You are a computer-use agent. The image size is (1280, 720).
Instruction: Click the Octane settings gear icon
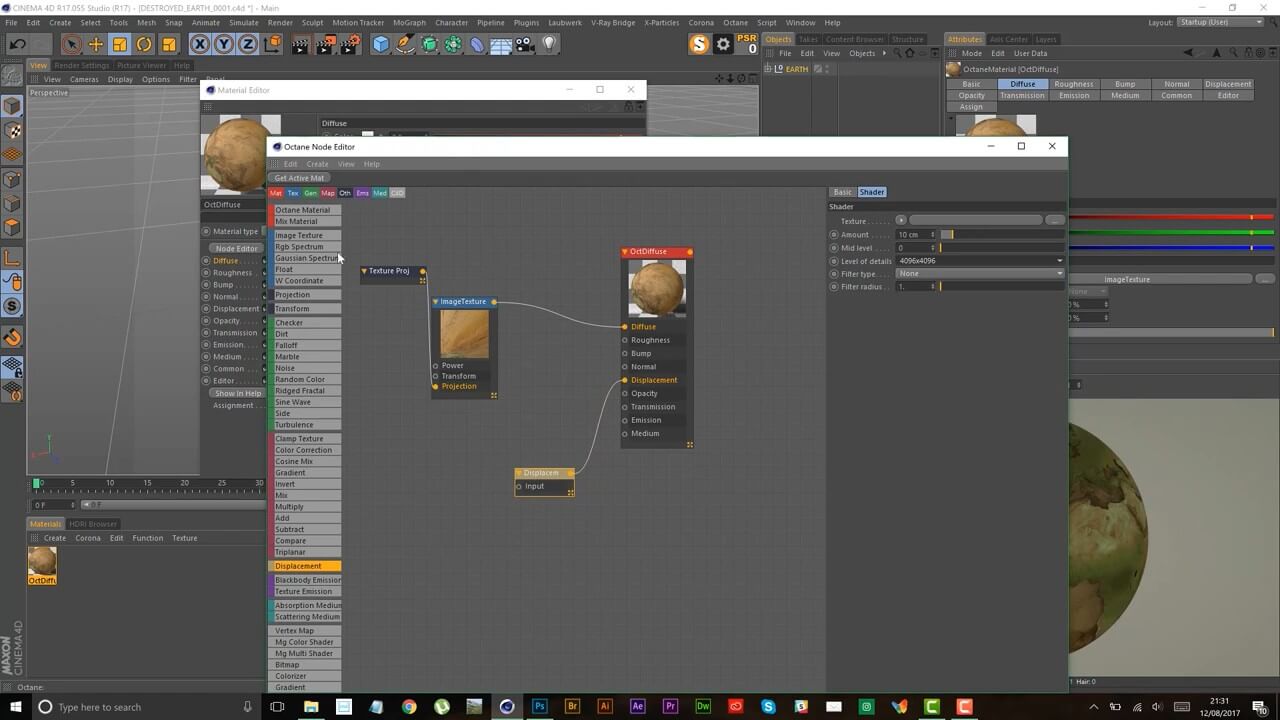click(x=723, y=44)
